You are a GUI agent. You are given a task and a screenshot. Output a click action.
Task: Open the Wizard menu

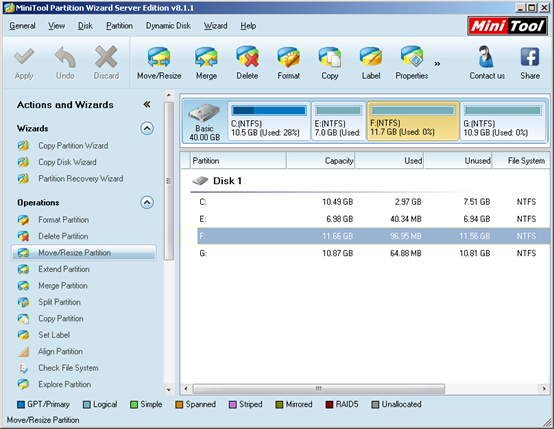216,26
